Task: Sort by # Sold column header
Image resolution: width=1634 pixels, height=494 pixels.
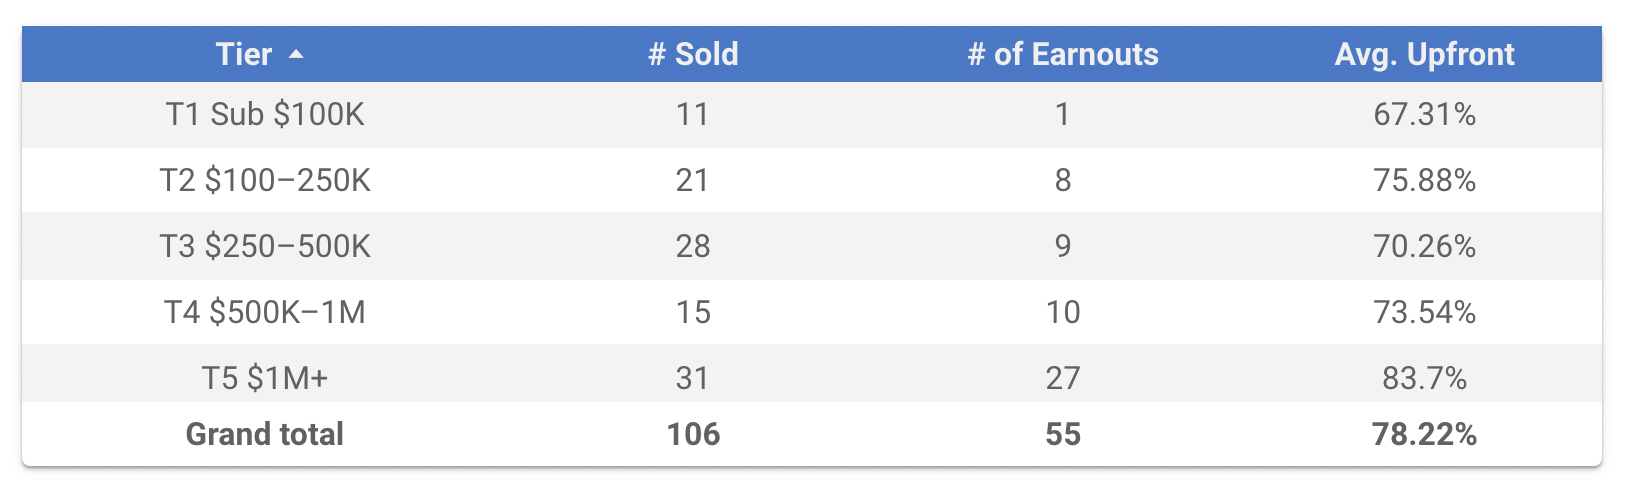Action: coord(693,55)
